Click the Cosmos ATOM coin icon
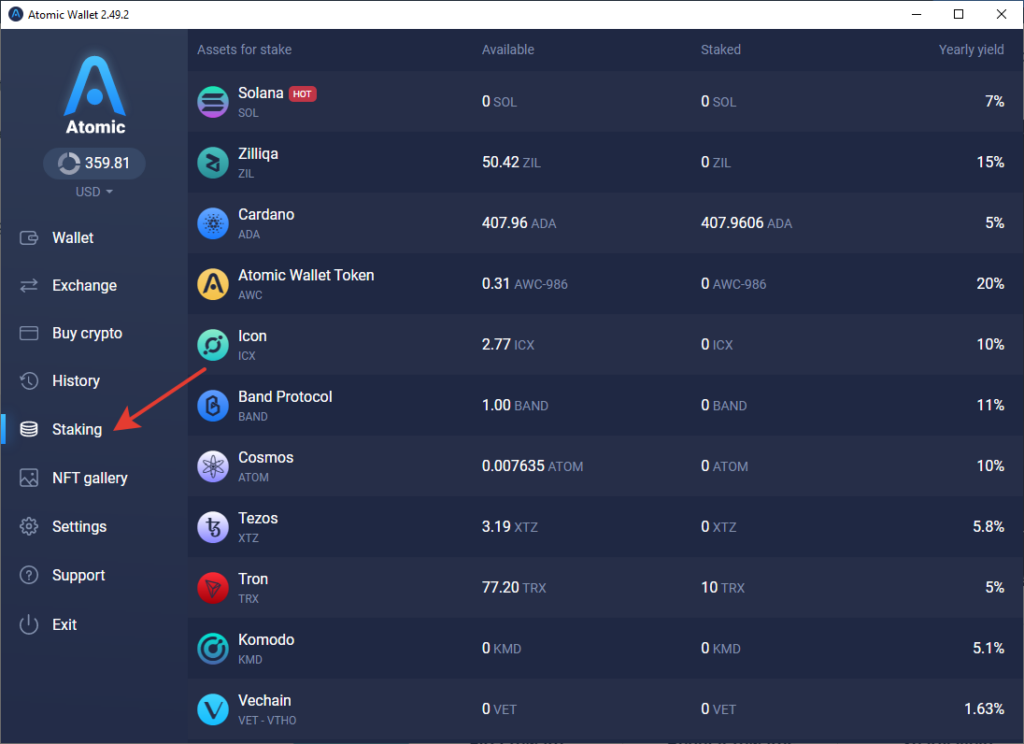1024x744 pixels. (x=213, y=466)
